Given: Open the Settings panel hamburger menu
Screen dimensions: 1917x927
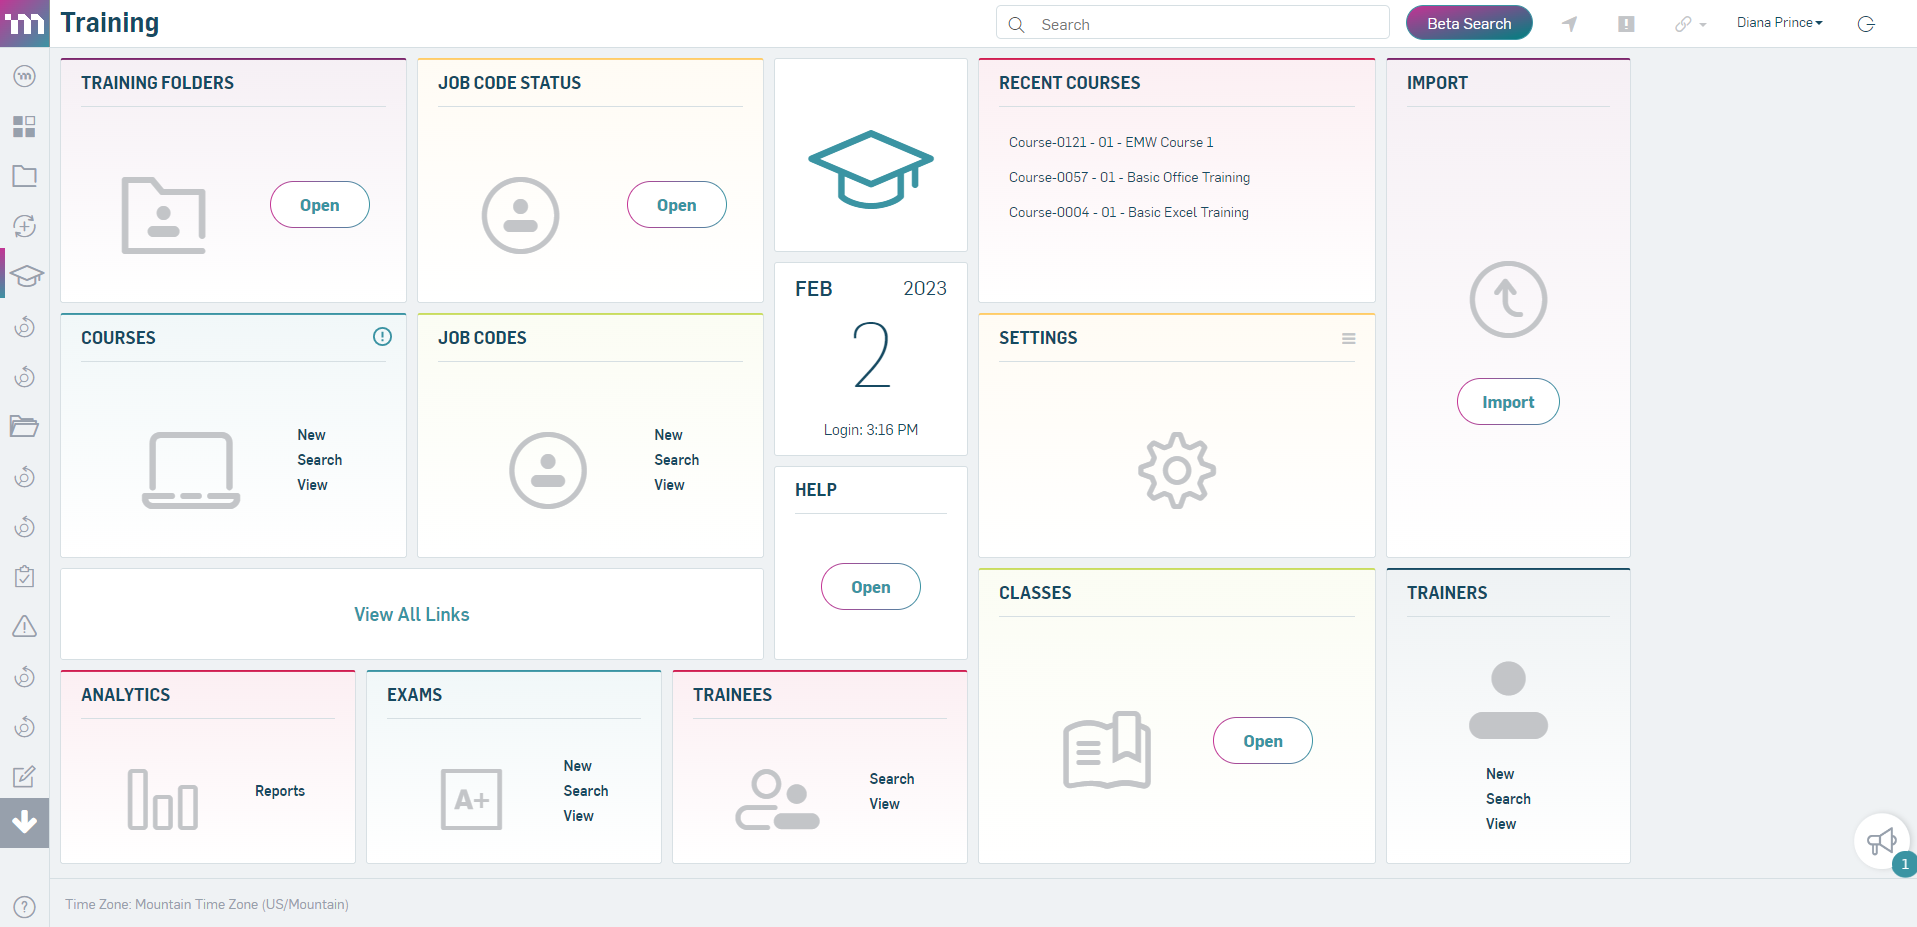Looking at the screenshot, I should tap(1348, 339).
